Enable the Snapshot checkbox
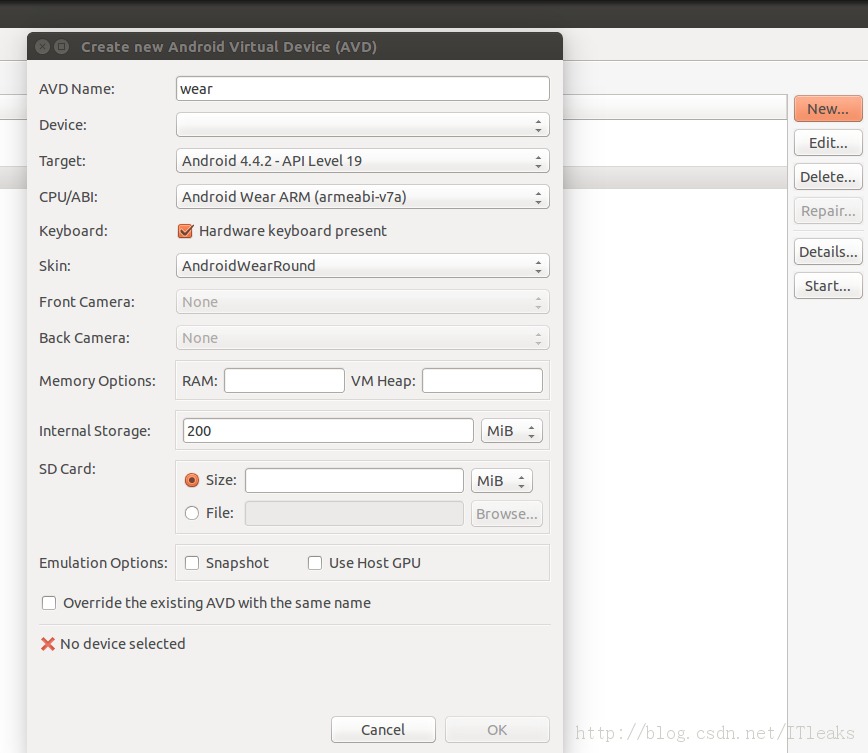The width and height of the screenshot is (868, 753). pos(192,563)
